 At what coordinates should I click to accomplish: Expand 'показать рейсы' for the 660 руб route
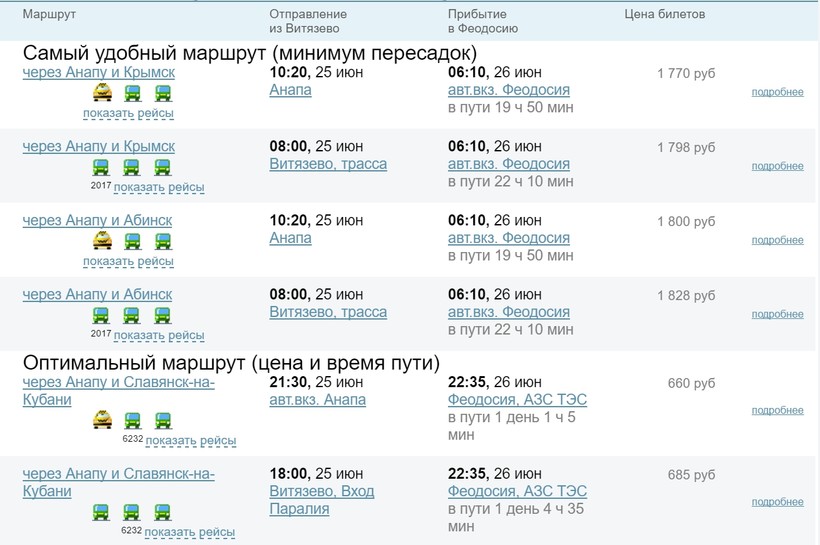[x=190, y=440]
